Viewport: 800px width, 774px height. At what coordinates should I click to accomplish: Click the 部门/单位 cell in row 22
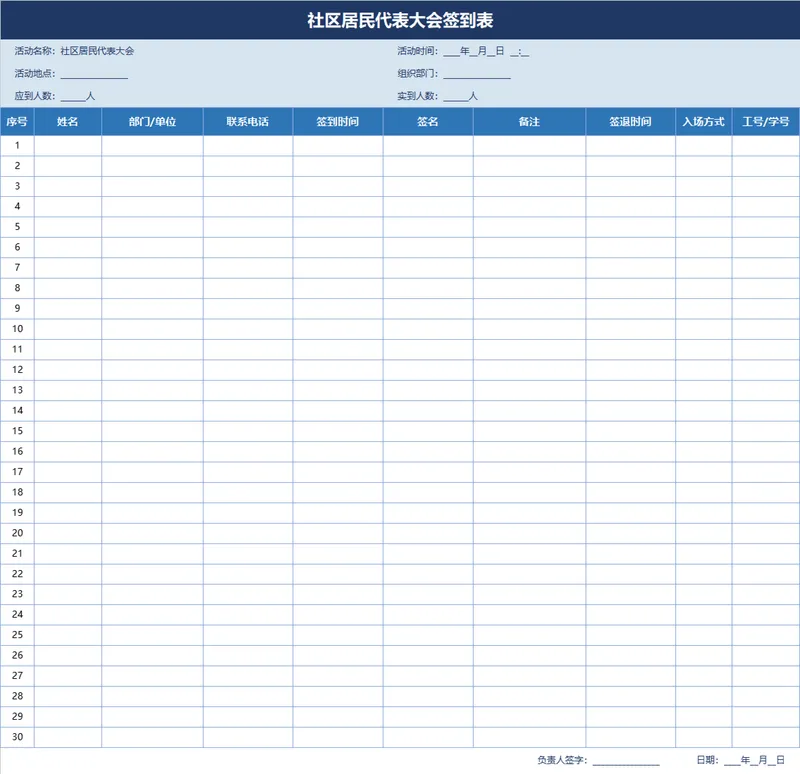pyautogui.click(x=152, y=574)
